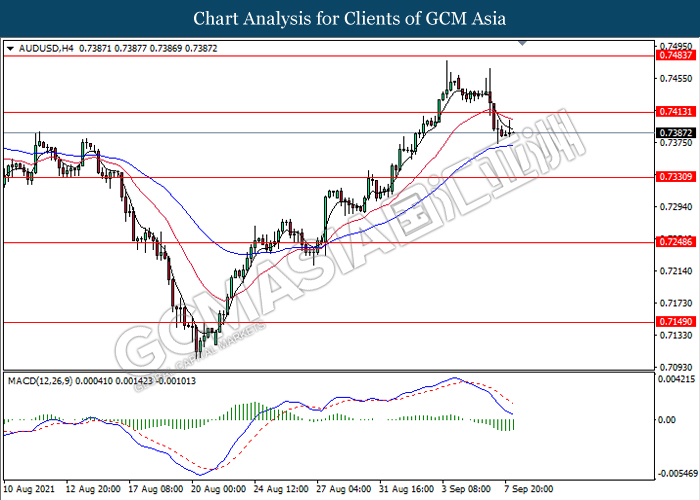The image size is (700, 500).
Task: Click the 10 Aug 2021 date label
Action: (x=29, y=489)
